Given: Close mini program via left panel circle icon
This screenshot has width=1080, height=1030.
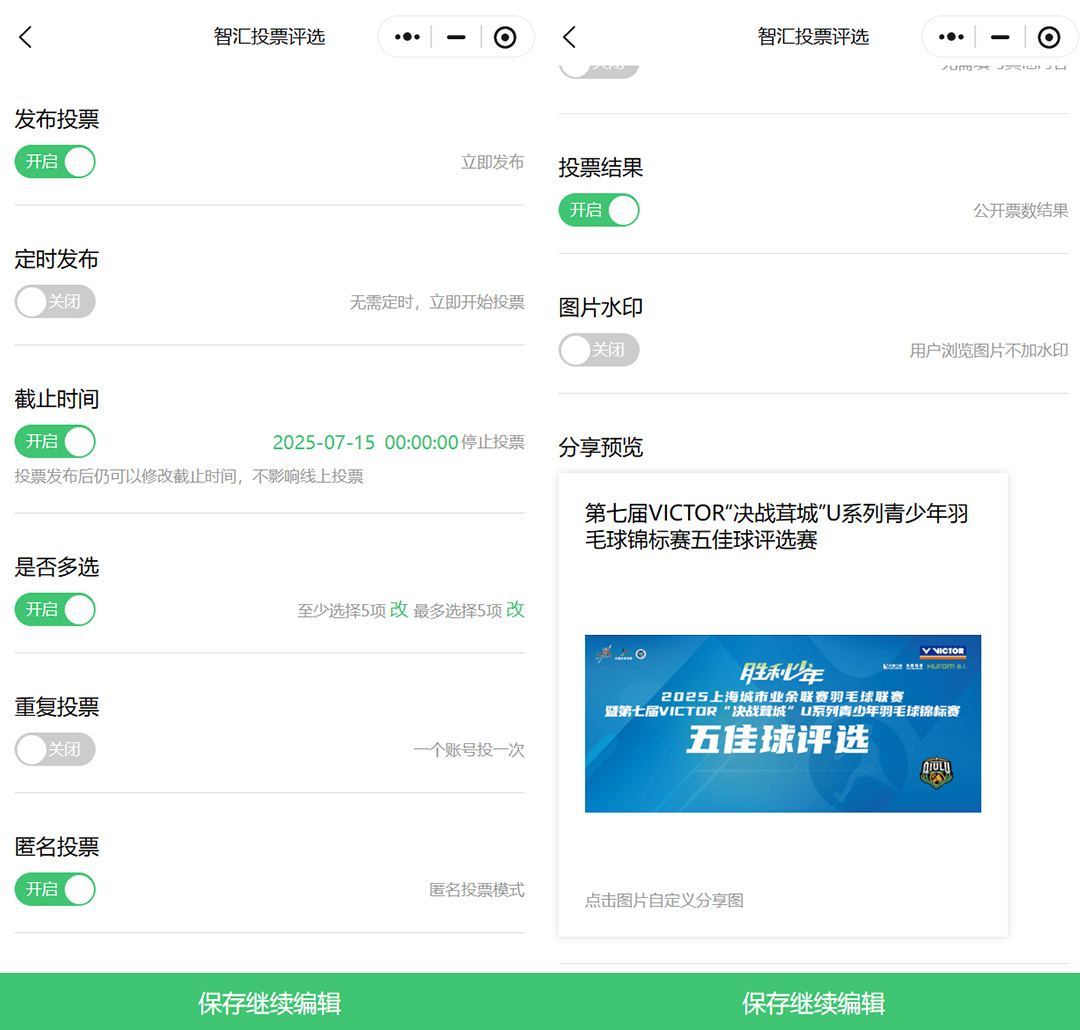Looking at the screenshot, I should 505,37.
